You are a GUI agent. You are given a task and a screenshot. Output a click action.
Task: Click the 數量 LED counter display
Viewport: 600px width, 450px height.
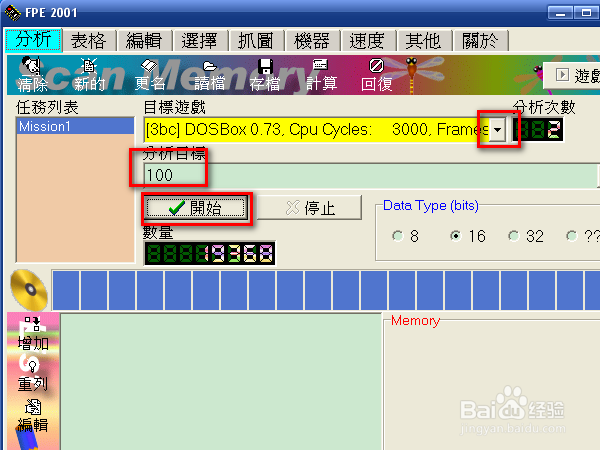[x=209, y=253]
